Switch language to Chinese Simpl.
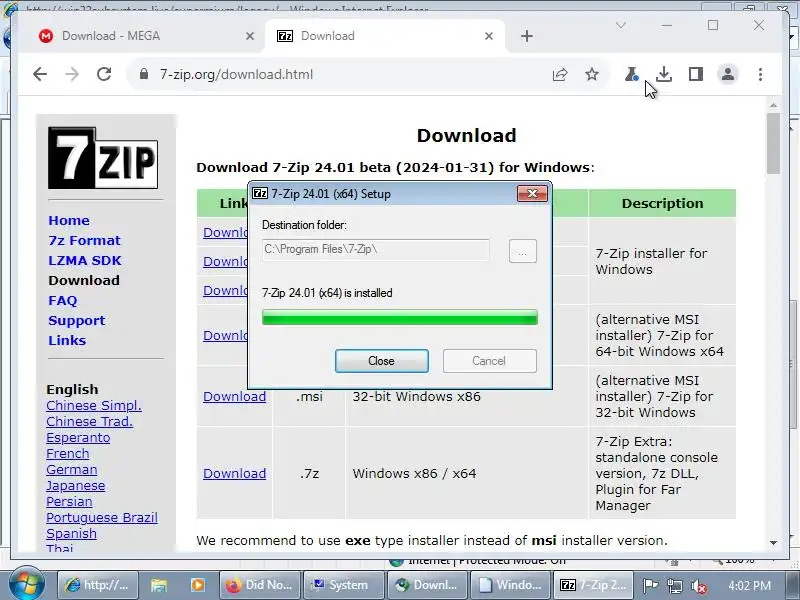800x600 pixels. [94, 406]
